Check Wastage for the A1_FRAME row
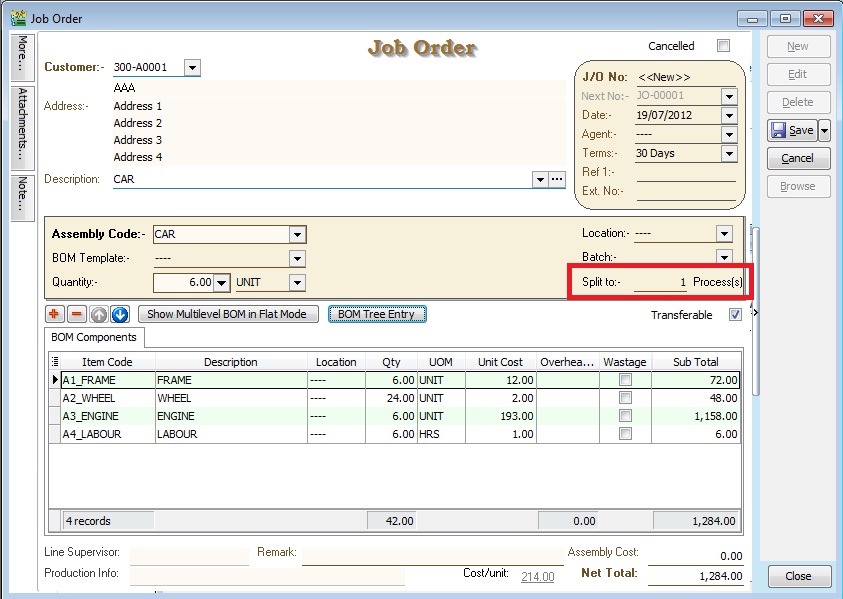Screen dimensions: 843x599 pos(625,380)
